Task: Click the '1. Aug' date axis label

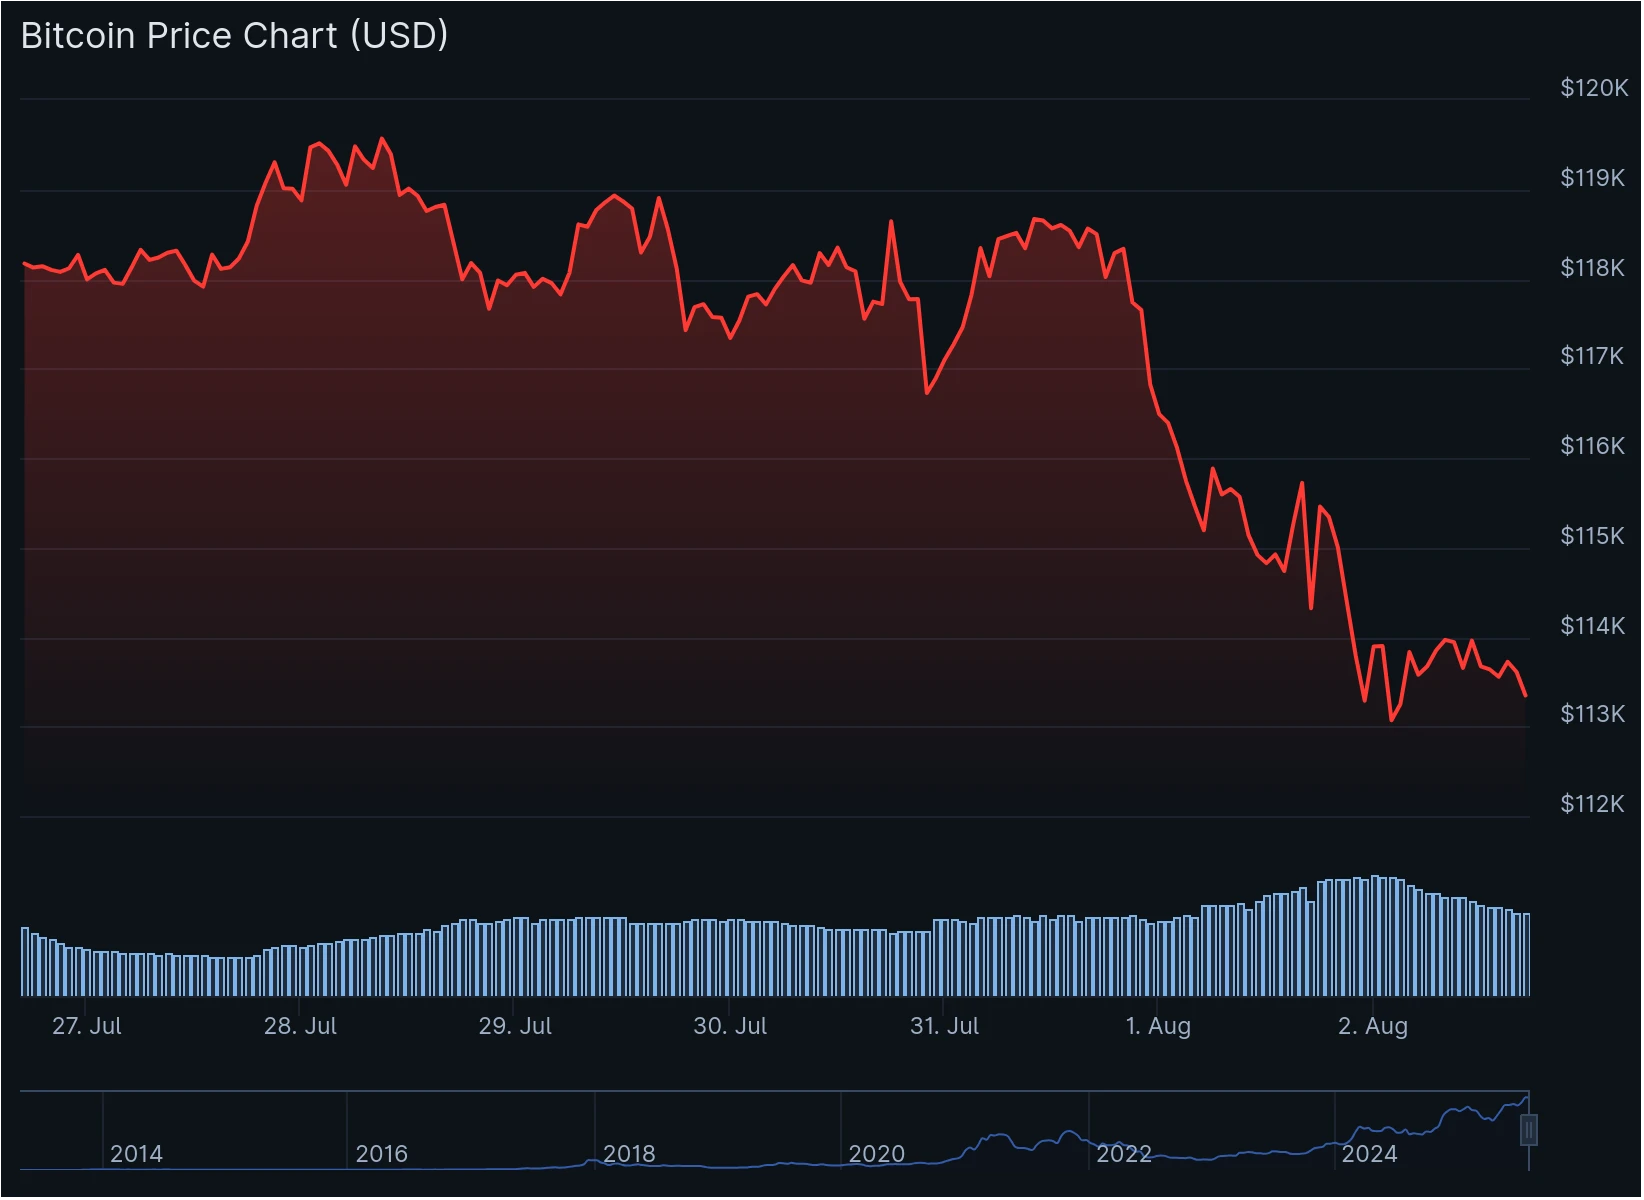Action: point(1158,1026)
